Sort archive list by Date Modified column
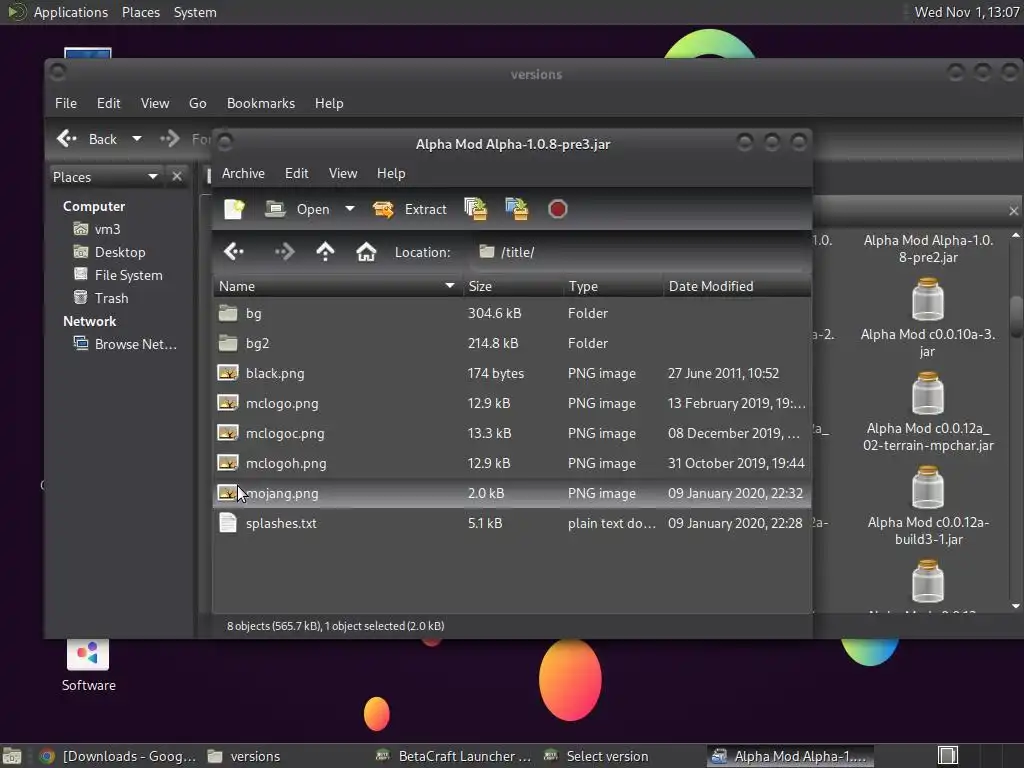The image size is (1024, 768). click(x=737, y=286)
